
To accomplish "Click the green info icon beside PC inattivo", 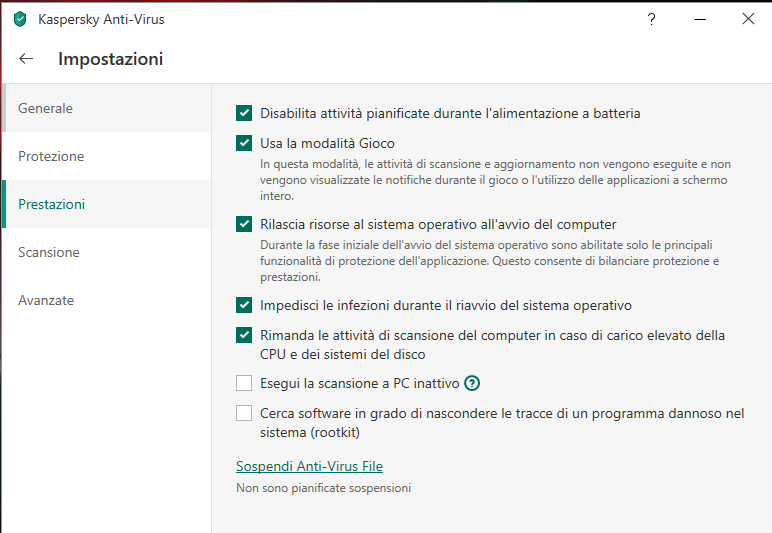I will tap(473, 383).
